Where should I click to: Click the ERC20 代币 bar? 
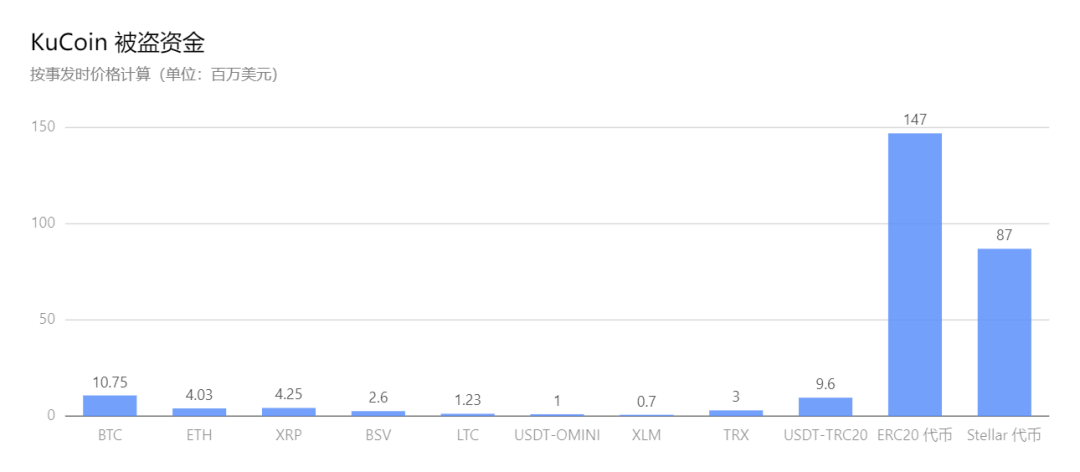click(x=915, y=274)
